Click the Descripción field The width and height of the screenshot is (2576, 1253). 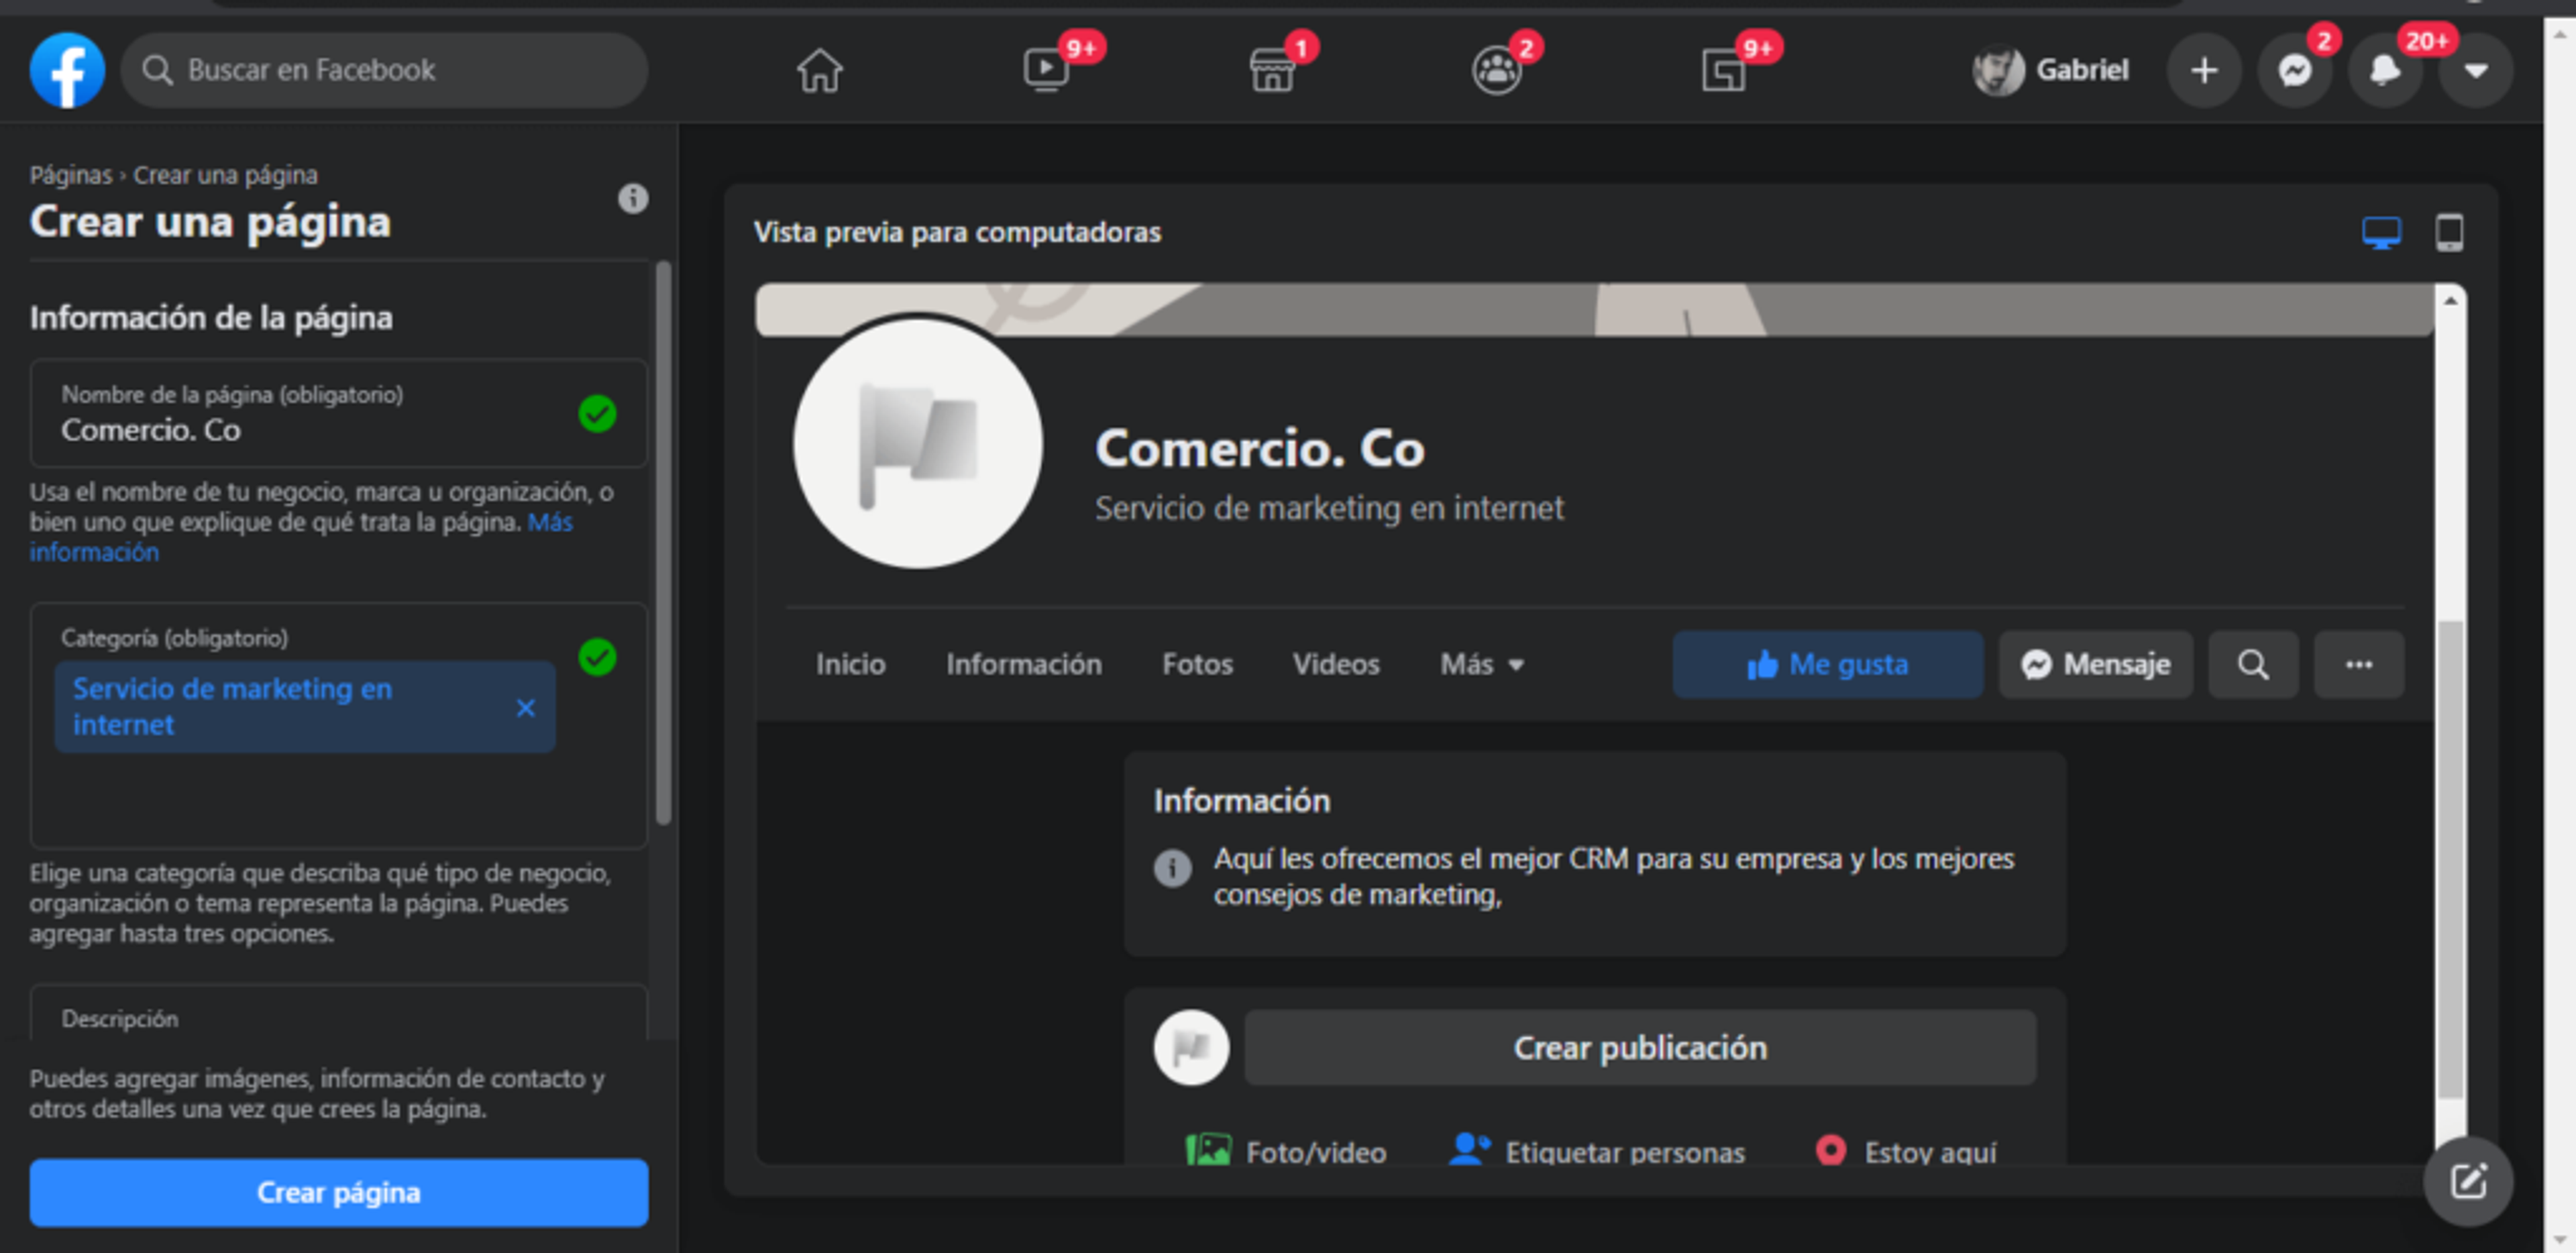[x=339, y=1013]
